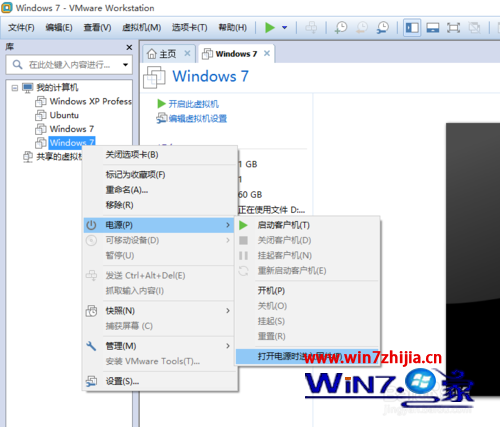Toggle the library sidebar view icon
500x427 pixels.
pyautogui.click(x=412, y=27)
